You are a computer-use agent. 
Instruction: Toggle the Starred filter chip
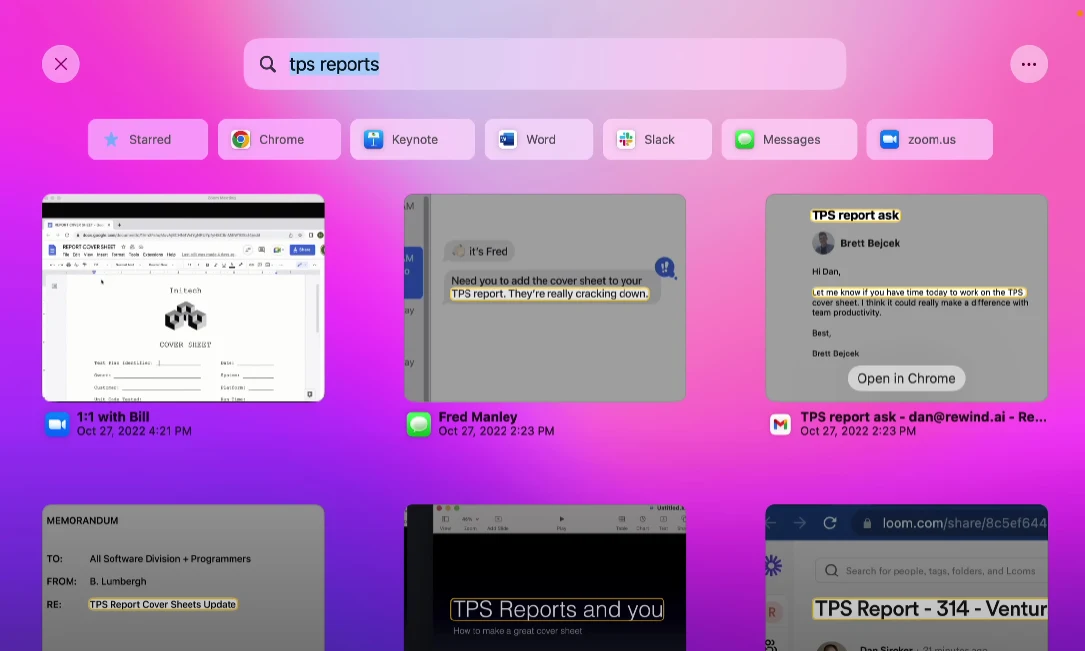[148, 140]
